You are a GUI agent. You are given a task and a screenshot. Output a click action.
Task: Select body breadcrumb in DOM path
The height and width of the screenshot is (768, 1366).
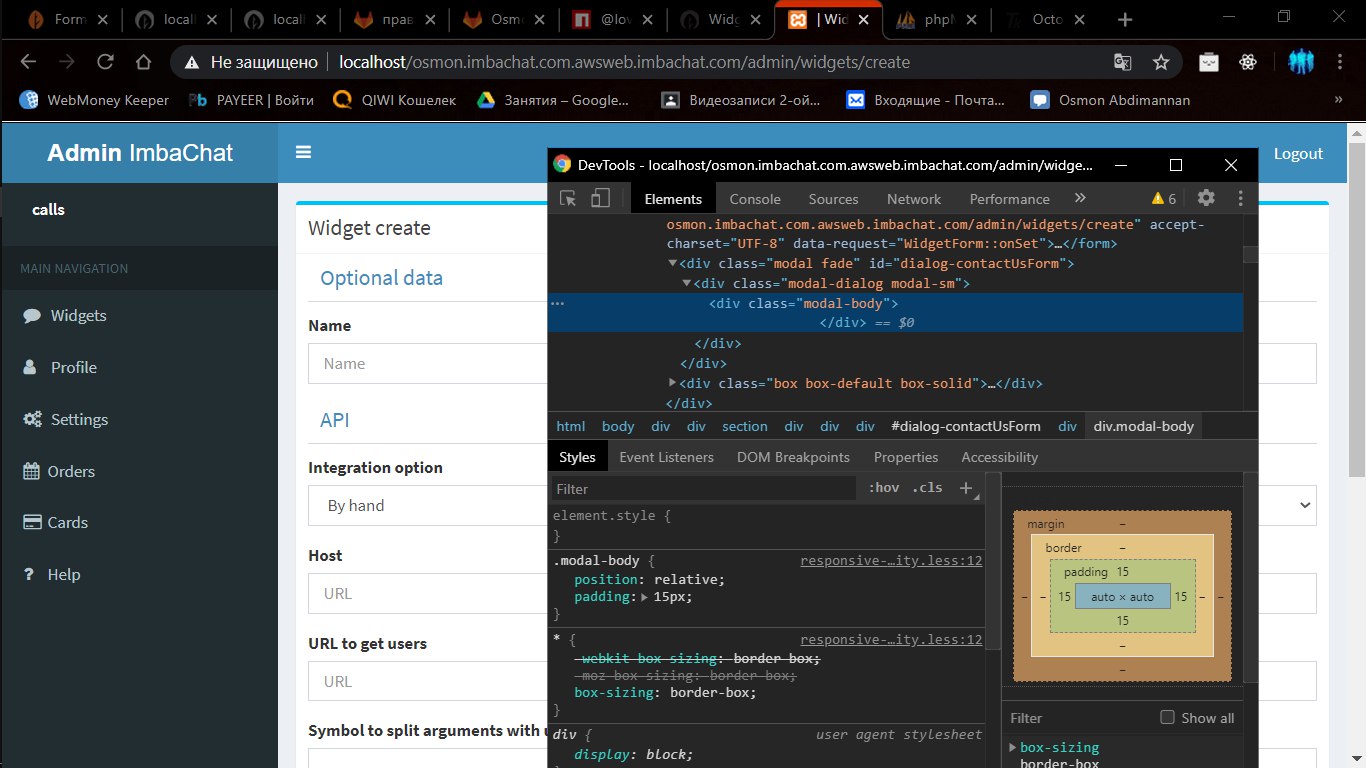(x=618, y=426)
